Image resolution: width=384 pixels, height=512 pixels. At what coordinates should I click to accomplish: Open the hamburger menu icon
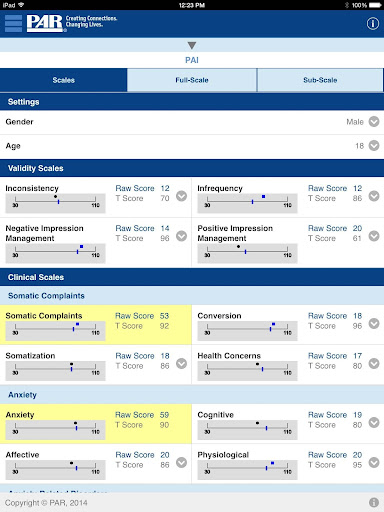(14, 23)
